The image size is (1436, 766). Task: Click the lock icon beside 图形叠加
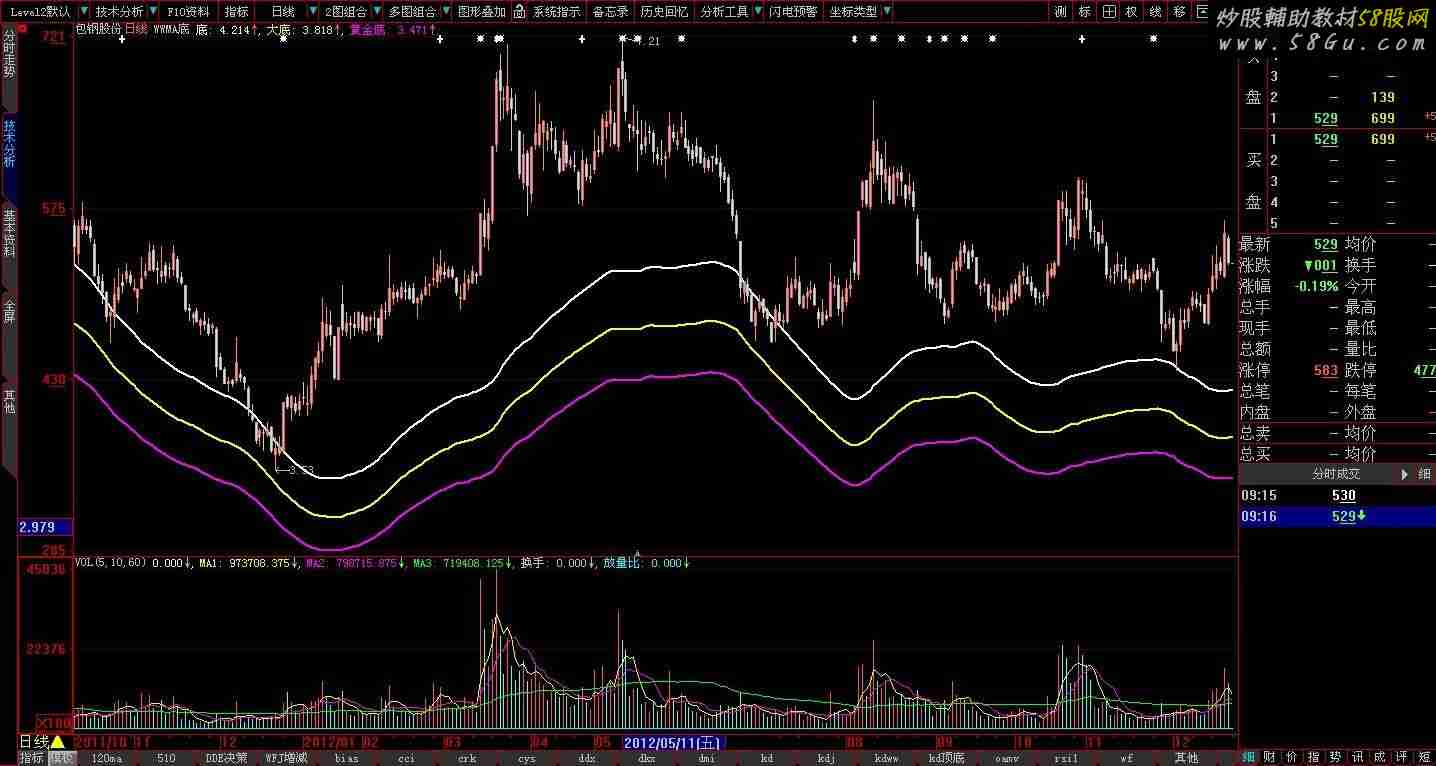[x=519, y=12]
